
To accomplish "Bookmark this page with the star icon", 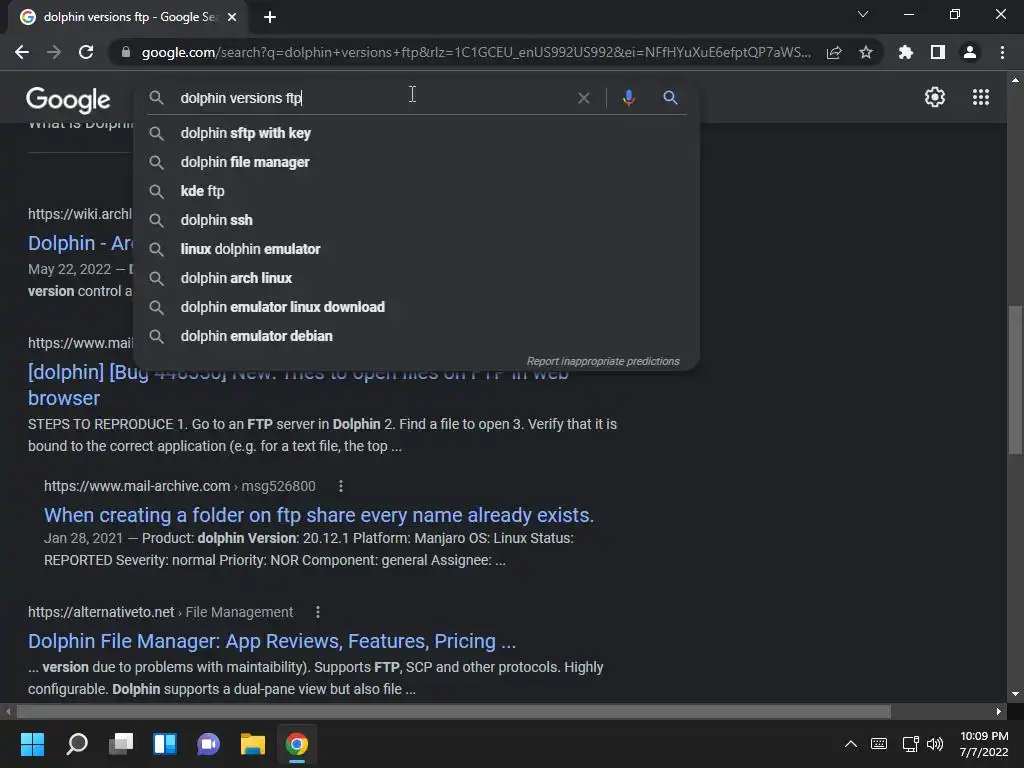I will coord(866,52).
